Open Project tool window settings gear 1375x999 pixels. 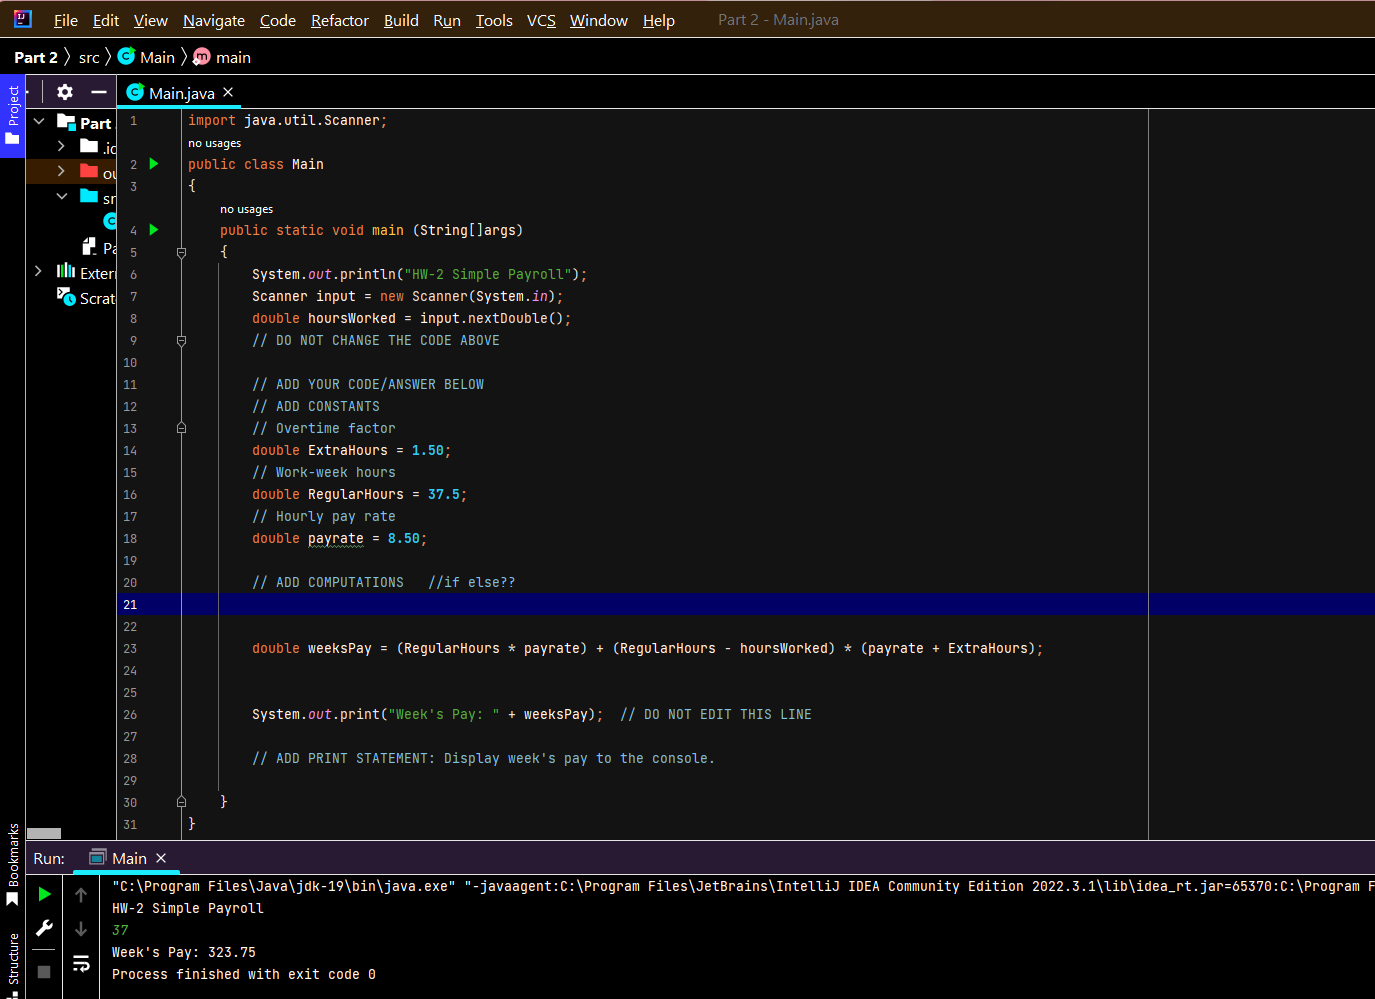[x=65, y=92]
